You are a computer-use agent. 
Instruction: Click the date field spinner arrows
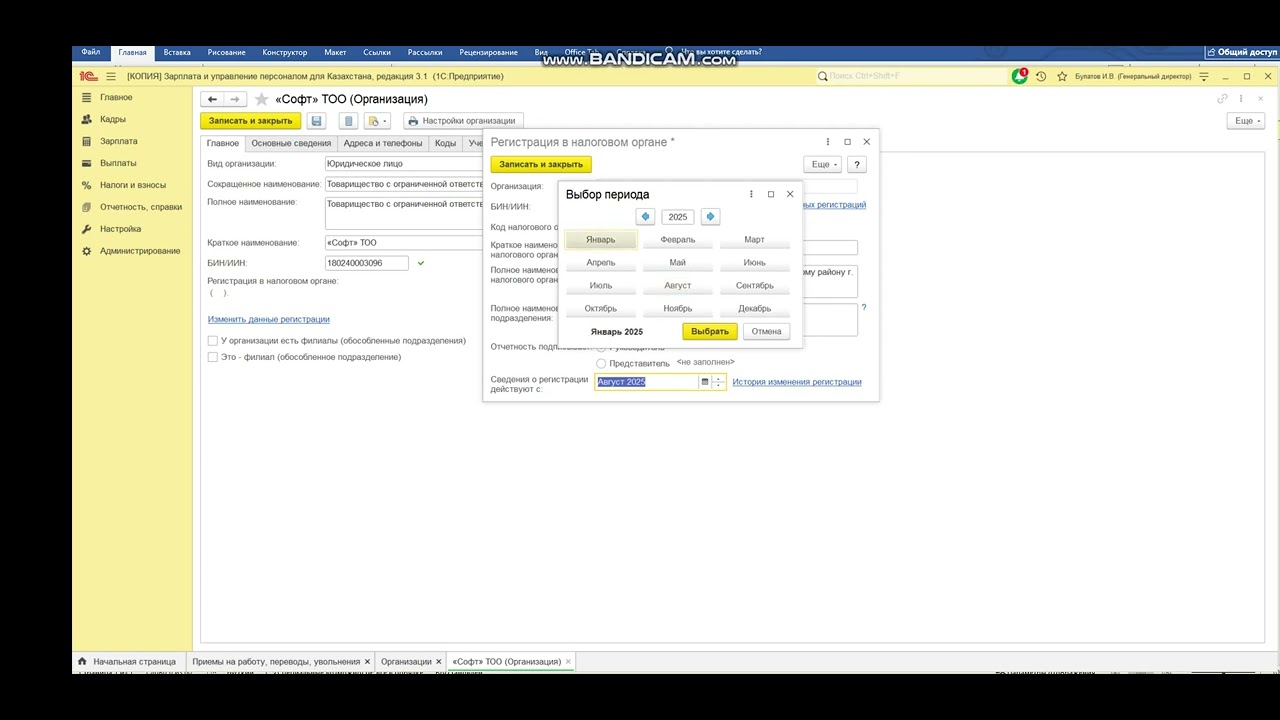pyautogui.click(x=718, y=382)
